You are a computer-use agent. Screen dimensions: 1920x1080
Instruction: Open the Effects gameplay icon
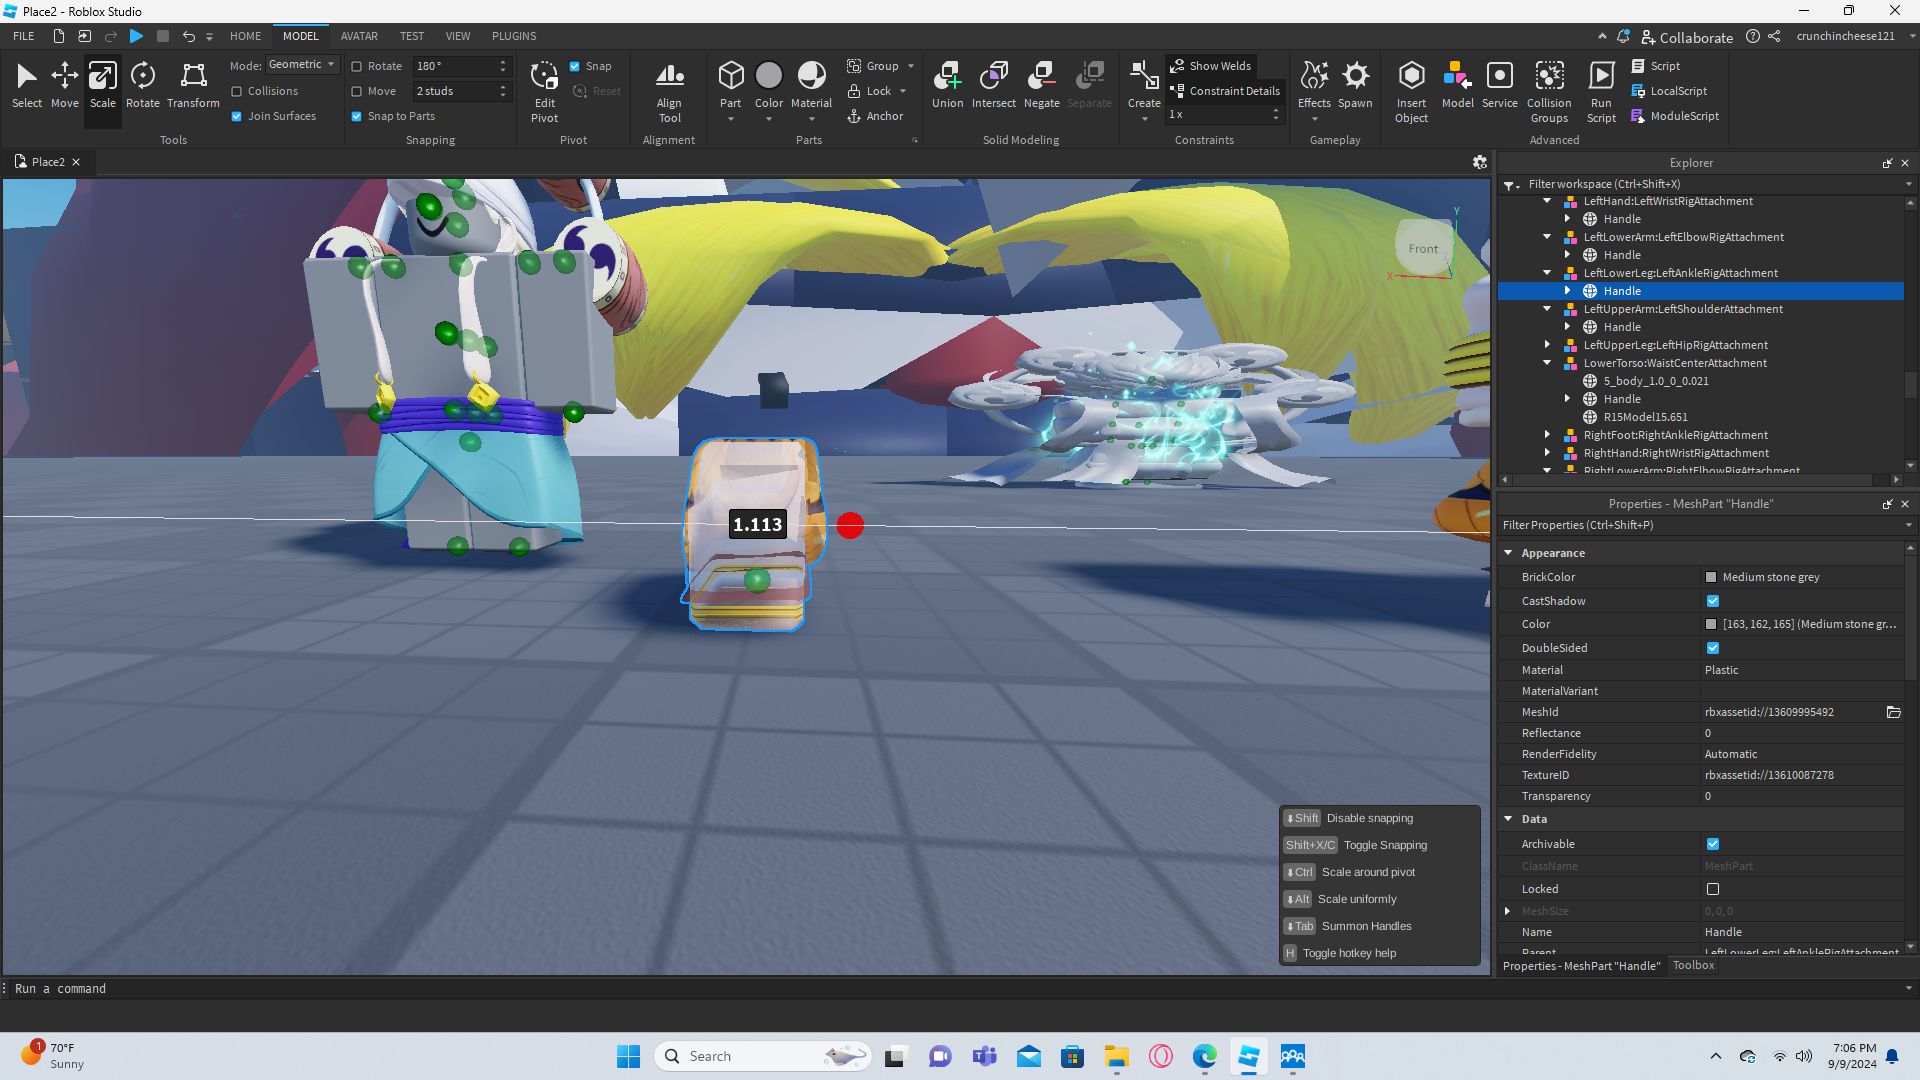pyautogui.click(x=1314, y=85)
